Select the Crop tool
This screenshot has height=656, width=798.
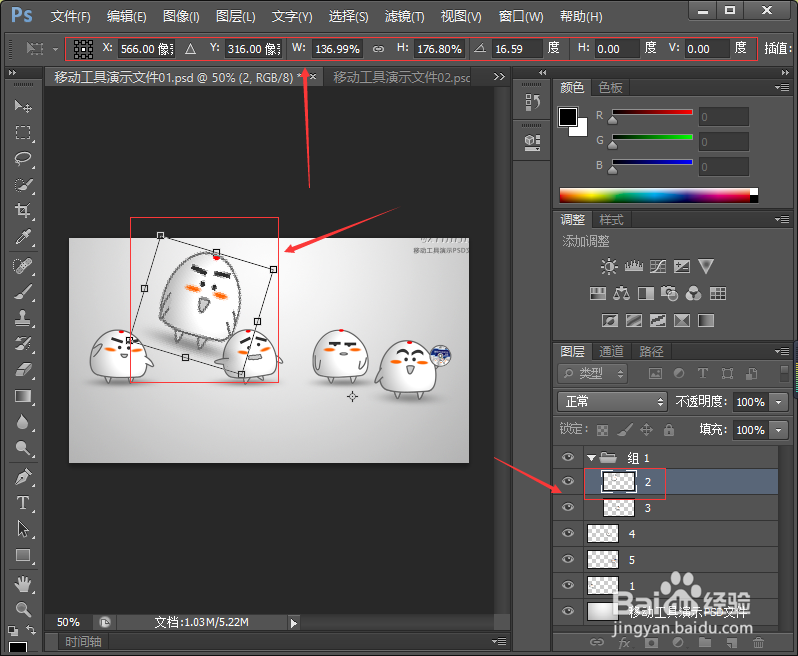point(22,211)
